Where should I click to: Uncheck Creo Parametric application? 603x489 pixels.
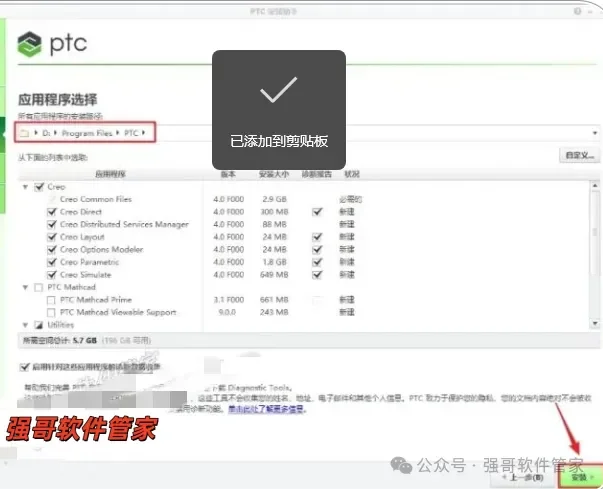coord(52,262)
